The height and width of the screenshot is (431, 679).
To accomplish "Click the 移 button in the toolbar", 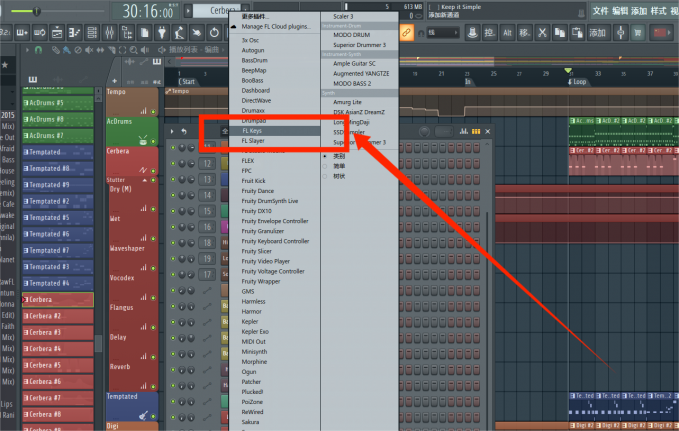I will [524, 32].
